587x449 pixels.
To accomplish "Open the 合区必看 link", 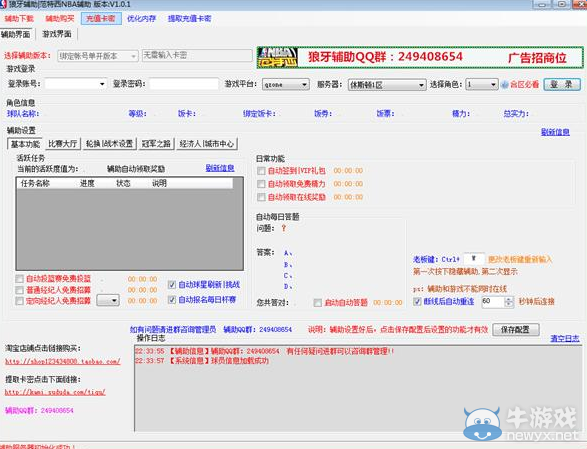I will [524, 85].
